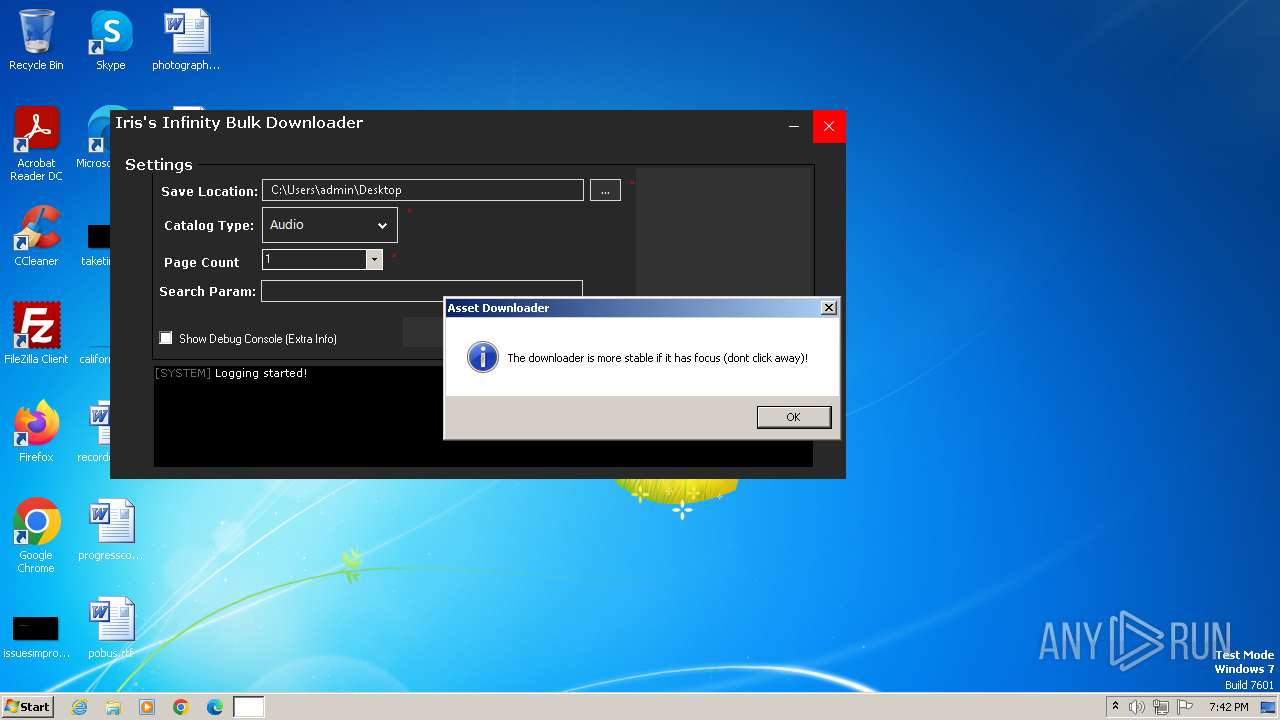Open Action Center flag tray icon
This screenshot has height=720, width=1280.
coord(1185,707)
